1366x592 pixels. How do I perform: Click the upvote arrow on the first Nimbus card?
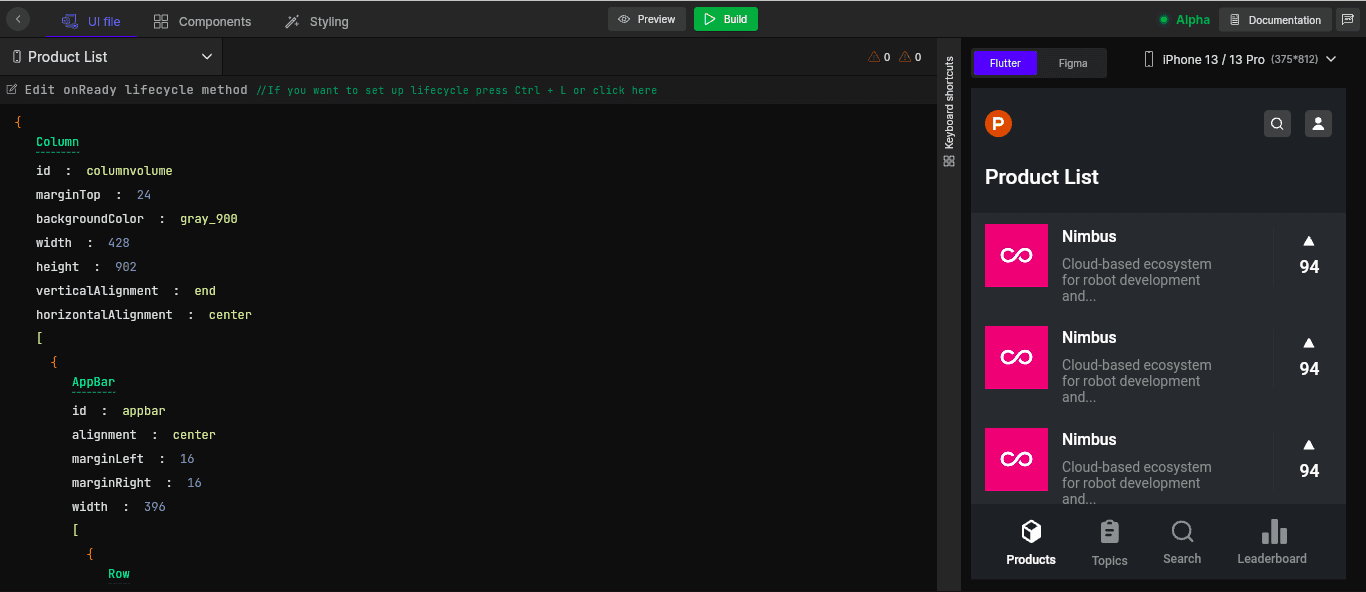point(1309,241)
